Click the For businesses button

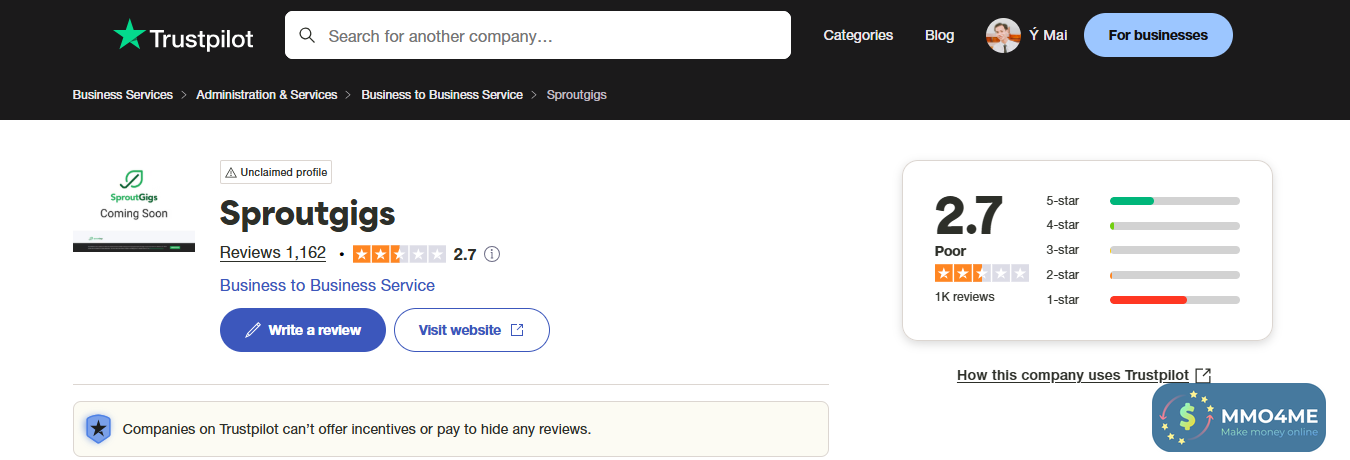[1158, 35]
